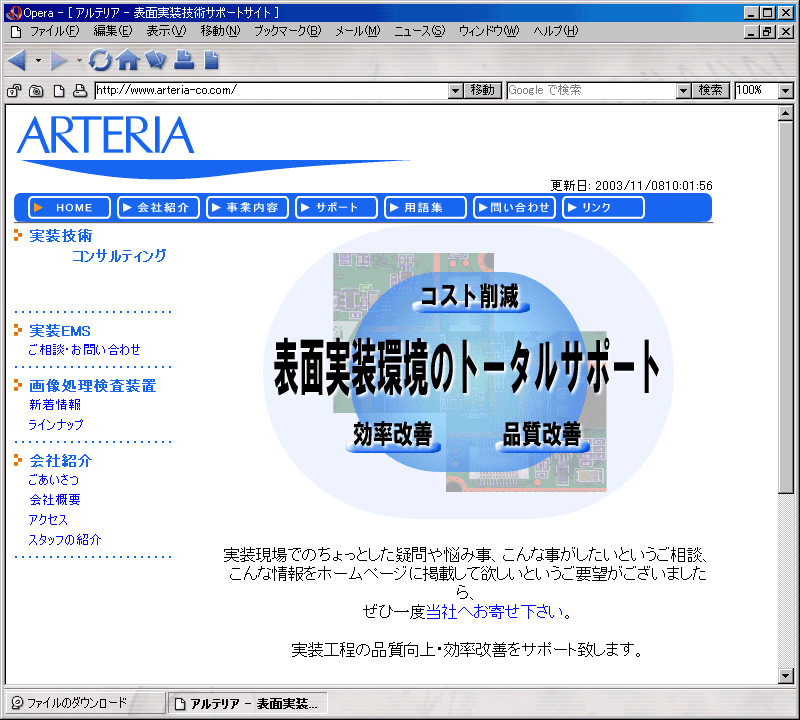
Task: Click the scrollbar down arrow
Action: pos(786,676)
